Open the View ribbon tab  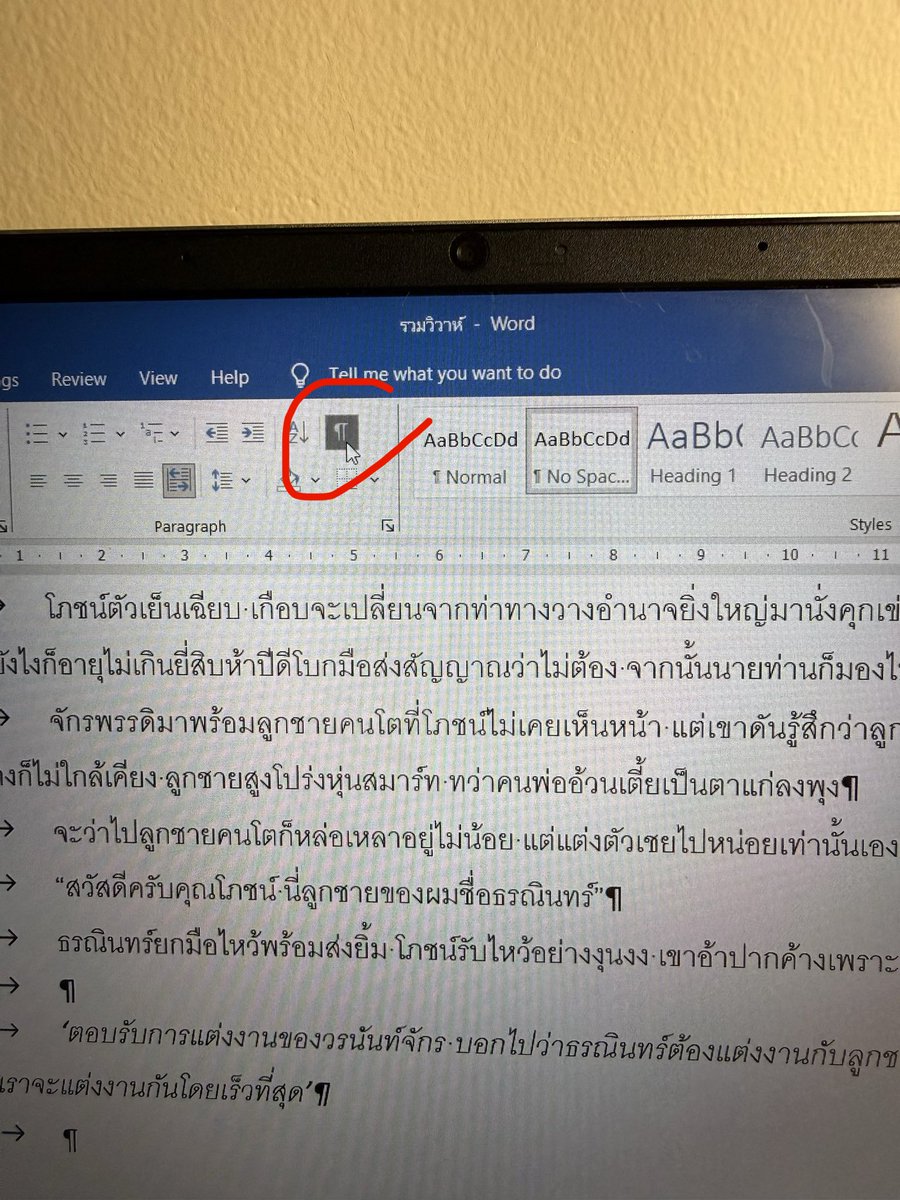[x=158, y=378]
